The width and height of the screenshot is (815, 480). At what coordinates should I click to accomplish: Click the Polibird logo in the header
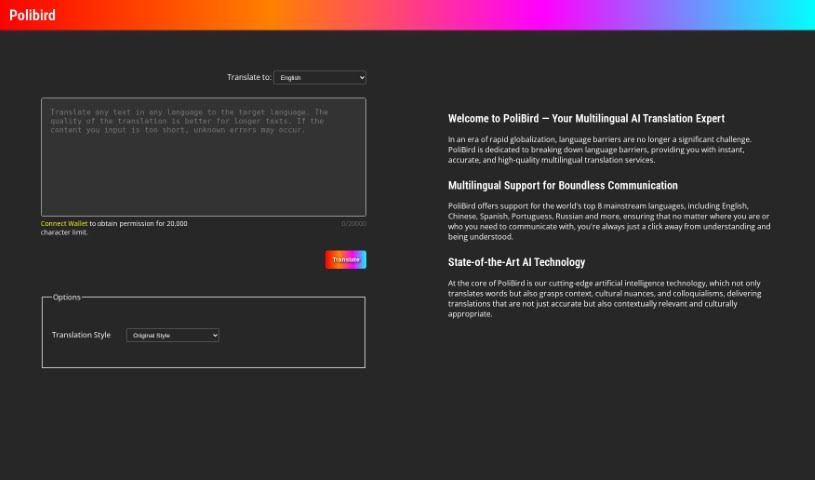(32, 15)
